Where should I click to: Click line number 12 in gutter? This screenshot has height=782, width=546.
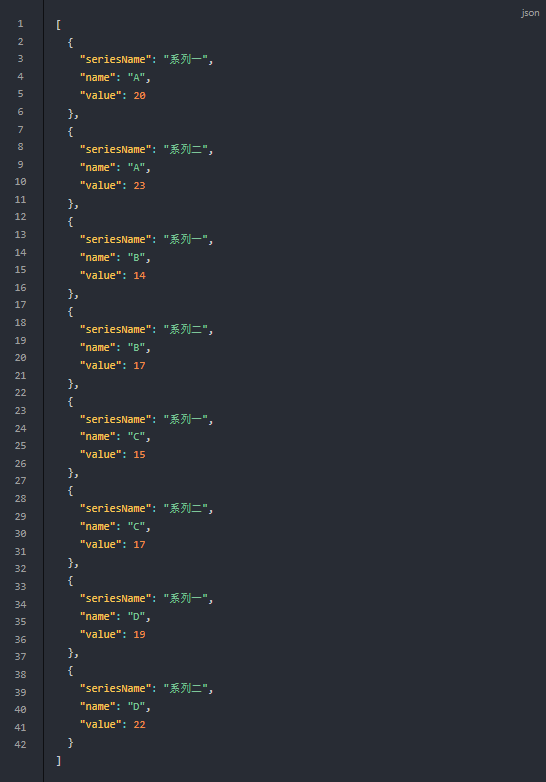pyautogui.click(x=20, y=216)
